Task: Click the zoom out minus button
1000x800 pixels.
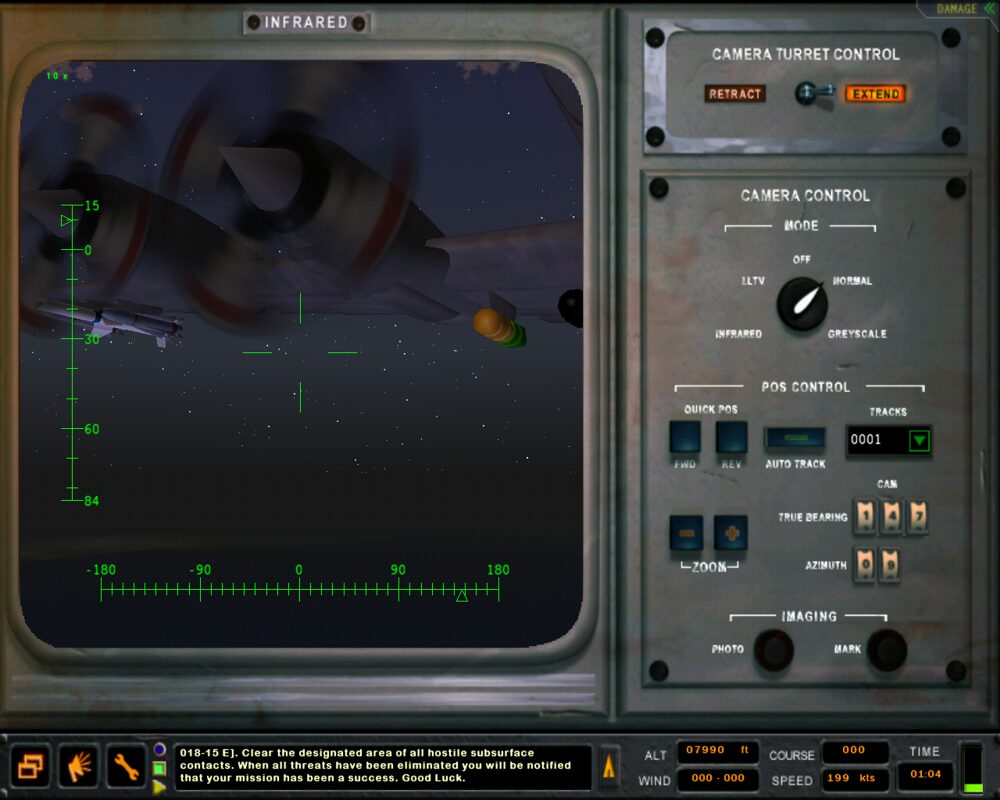Action: [686, 533]
